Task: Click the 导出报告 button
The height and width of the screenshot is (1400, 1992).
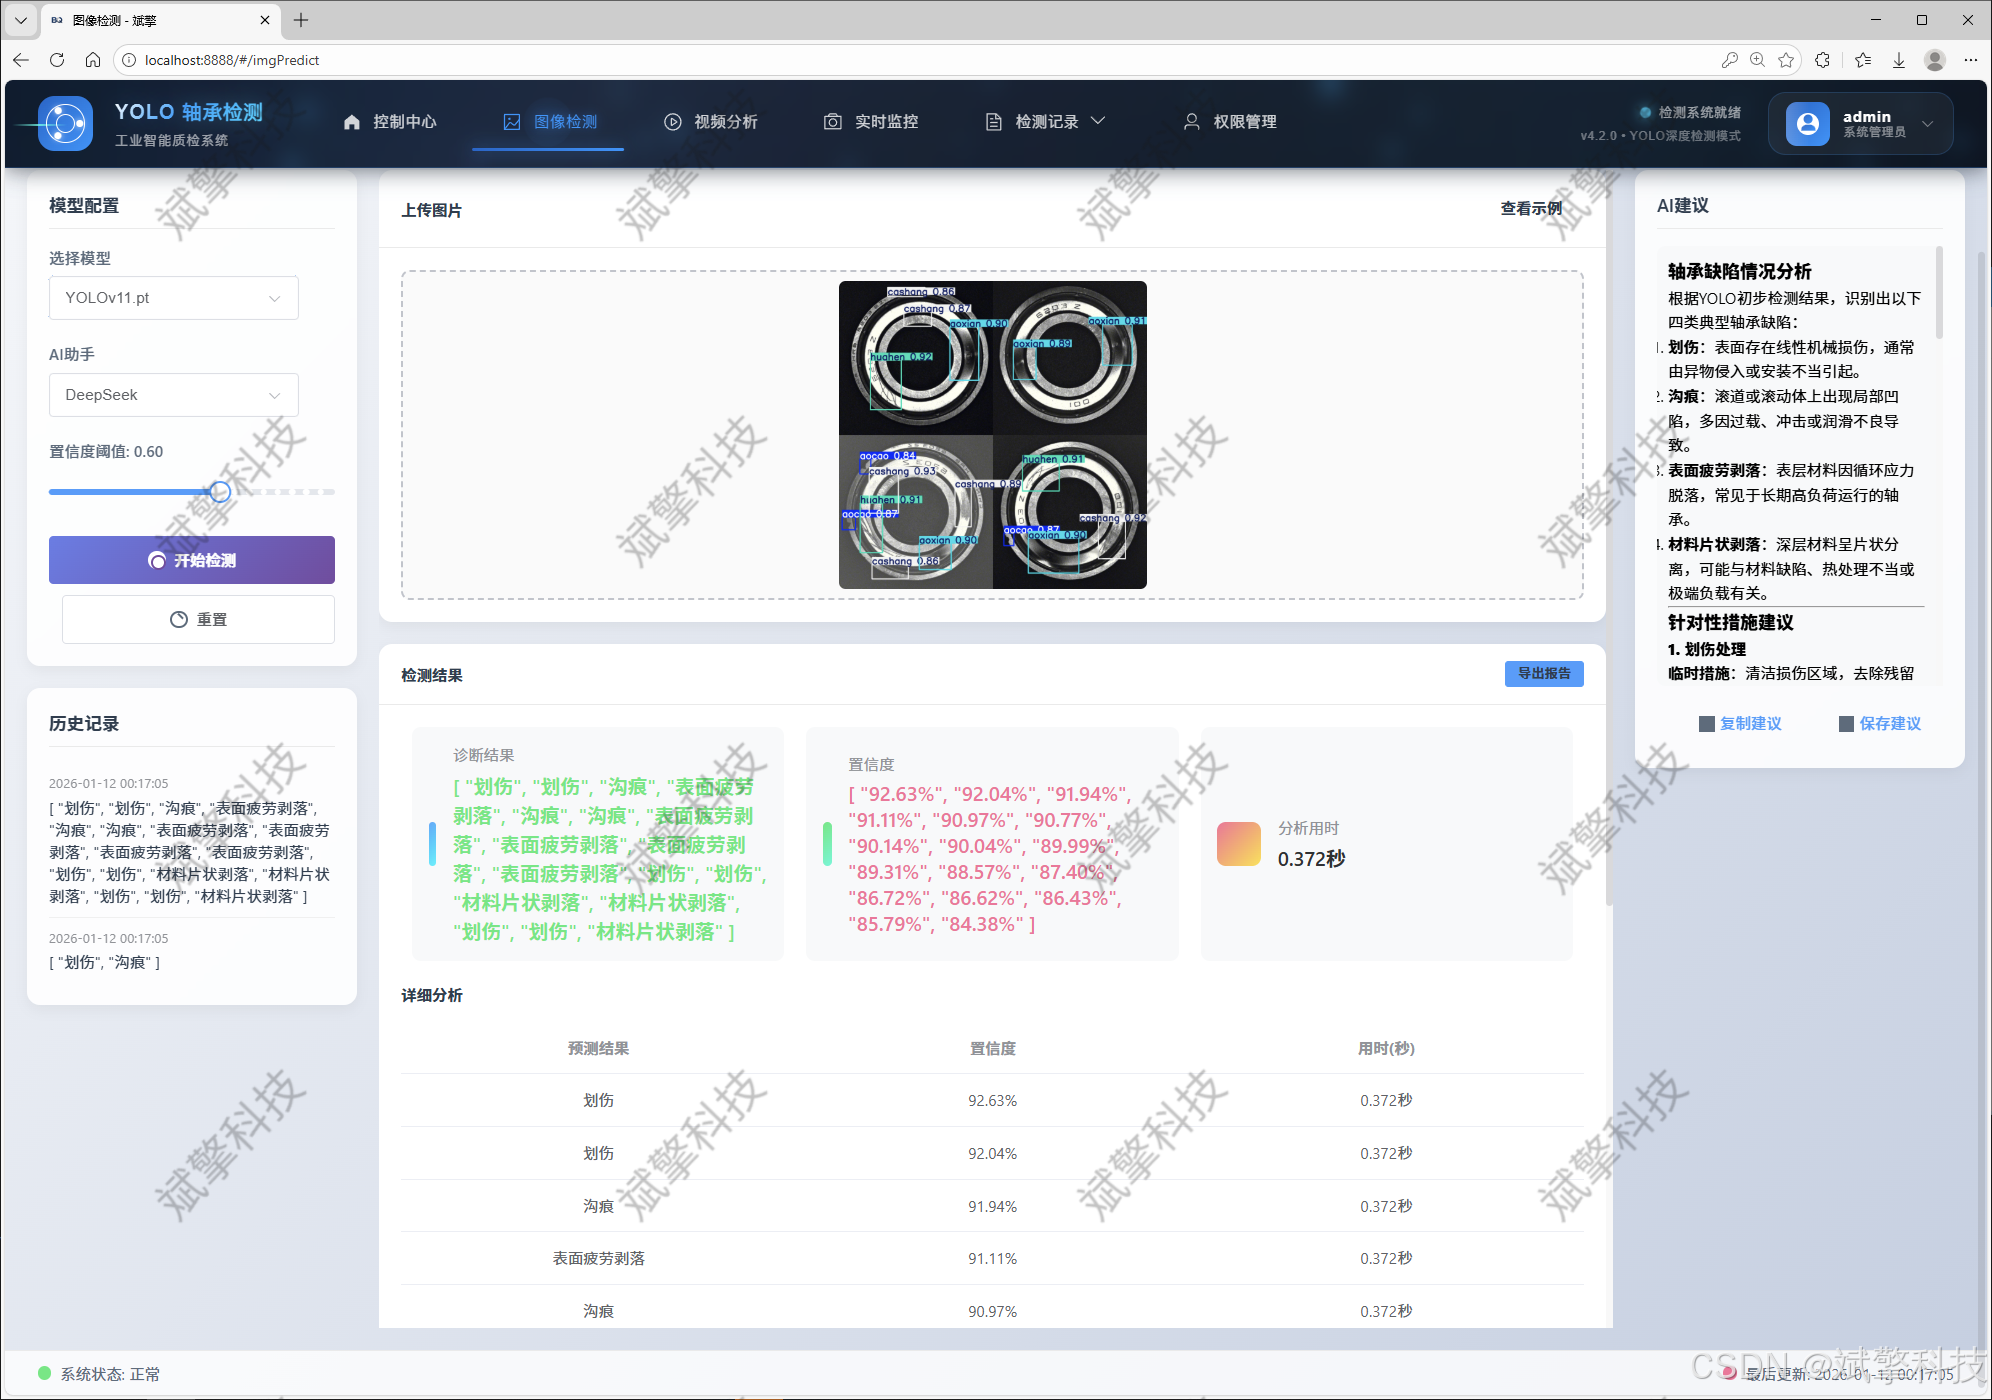Action: tap(1543, 674)
